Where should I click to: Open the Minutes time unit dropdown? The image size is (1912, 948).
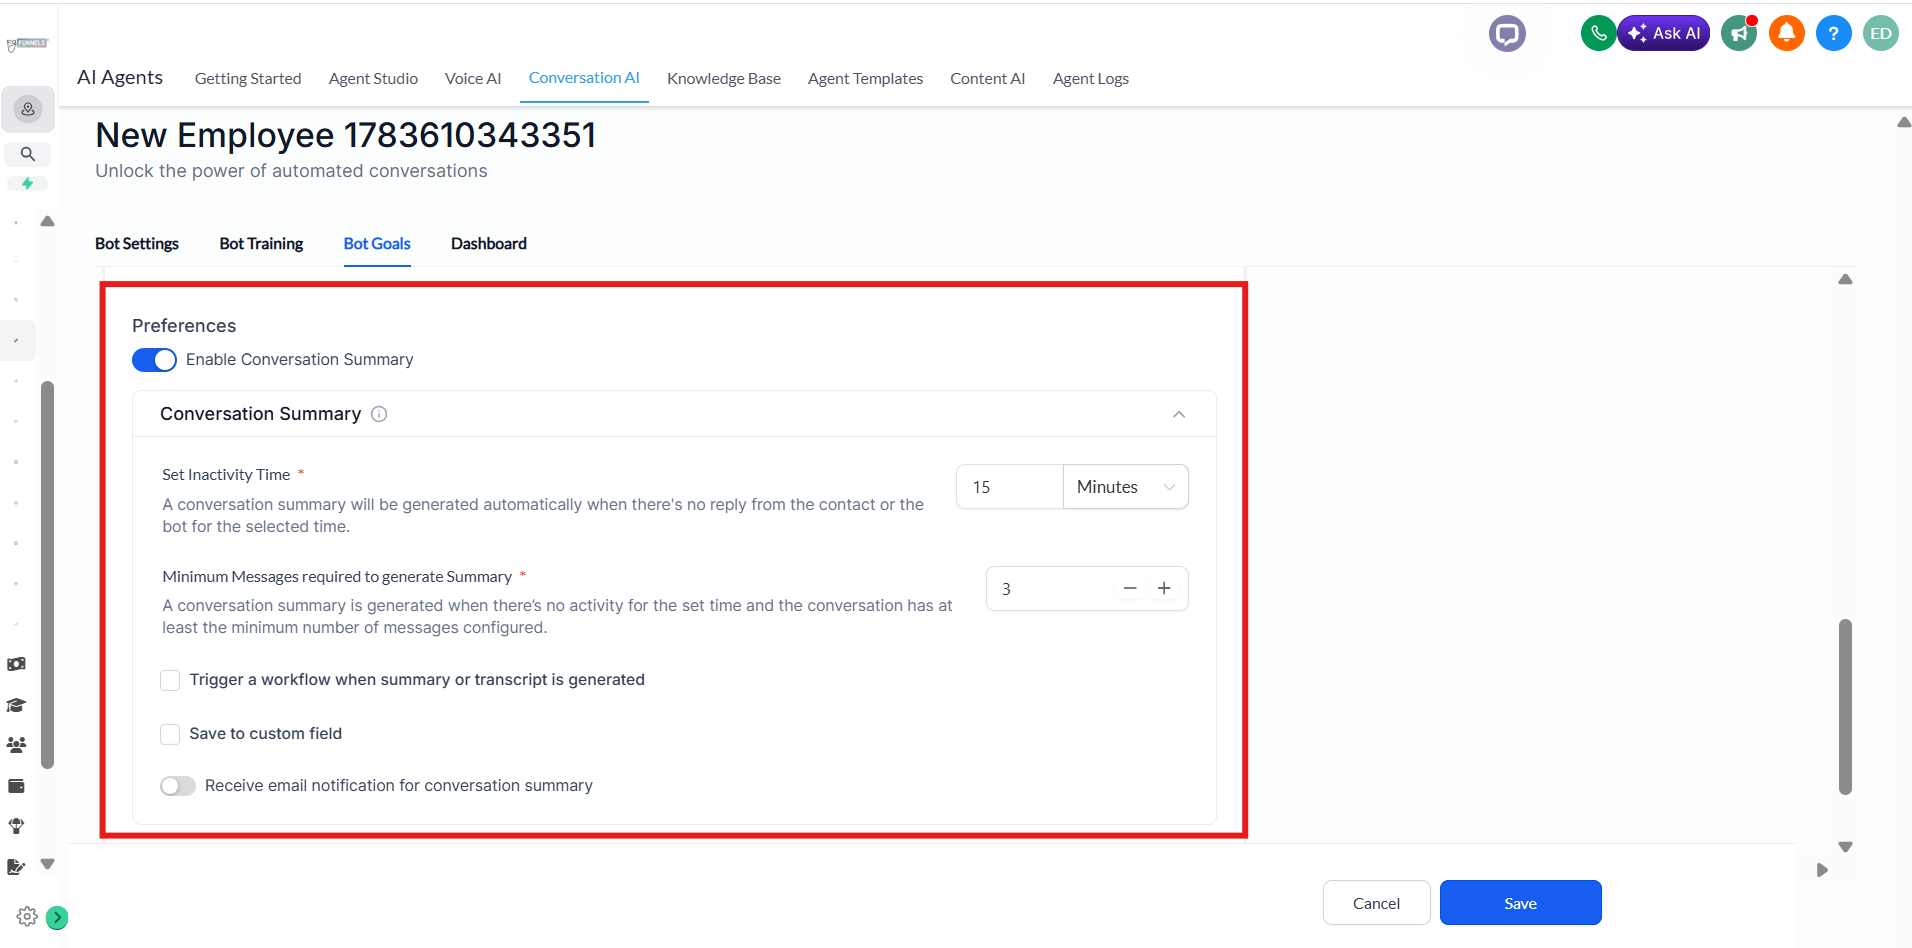pyautogui.click(x=1125, y=487)
